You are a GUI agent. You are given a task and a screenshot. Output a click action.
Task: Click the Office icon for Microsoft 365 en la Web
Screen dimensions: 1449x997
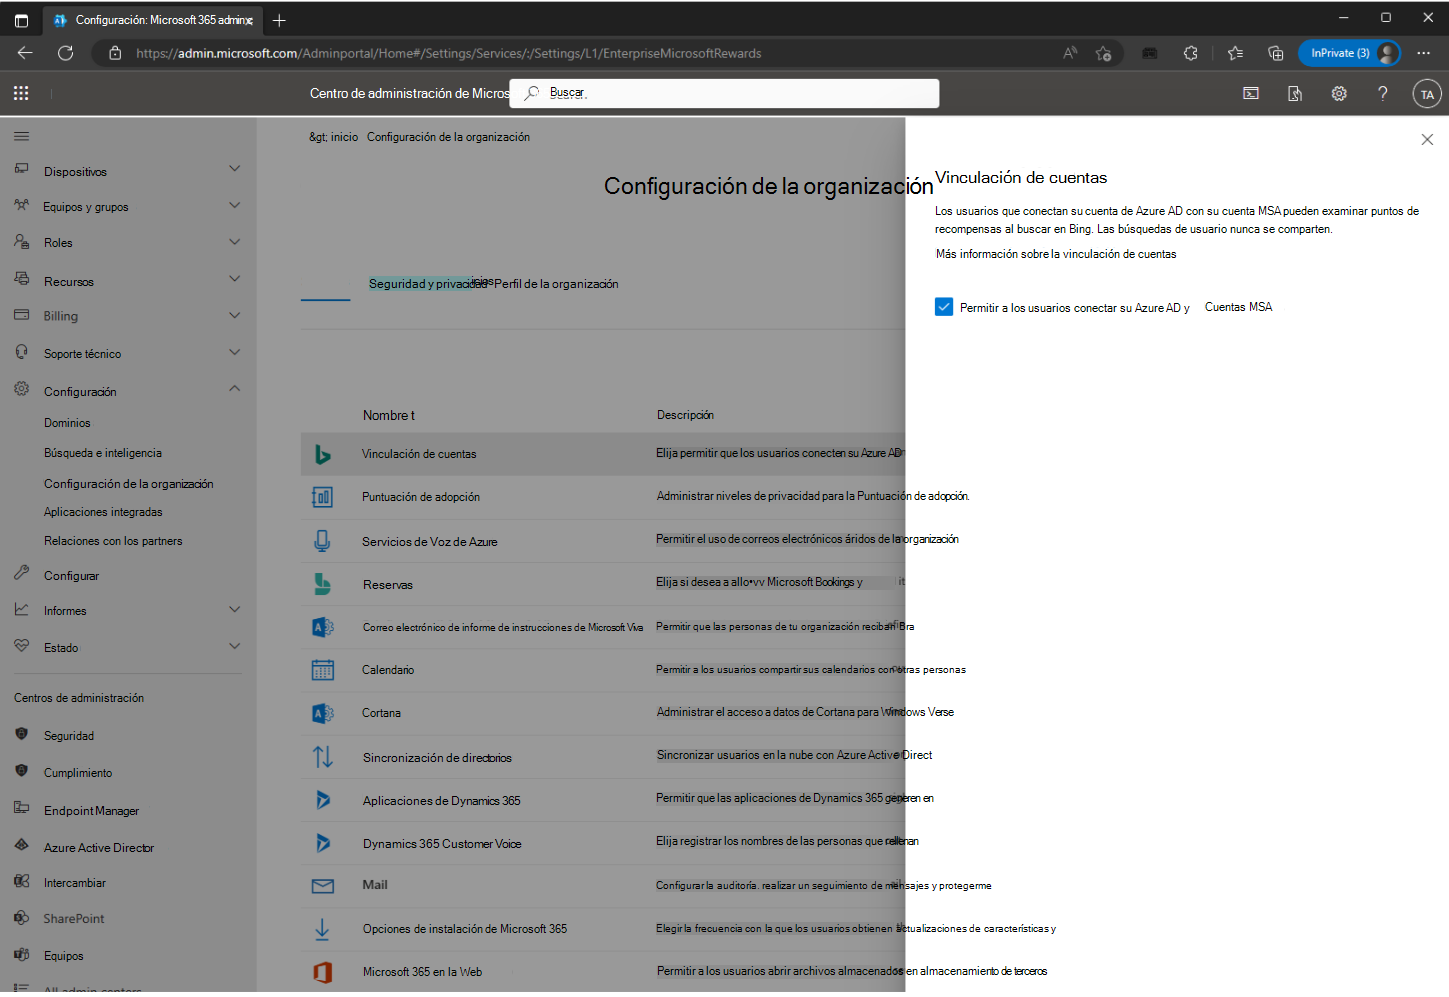322,972
